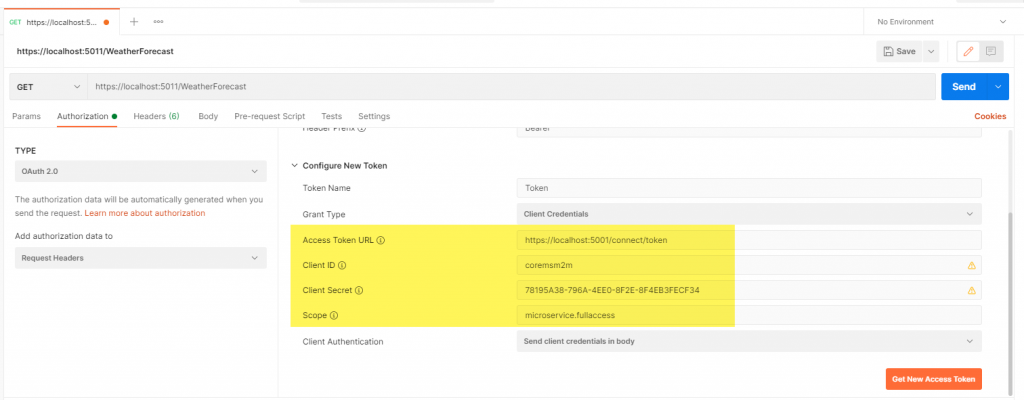Switch to the Tests tab
The image size is (1024, 400).
coord(331,116)
